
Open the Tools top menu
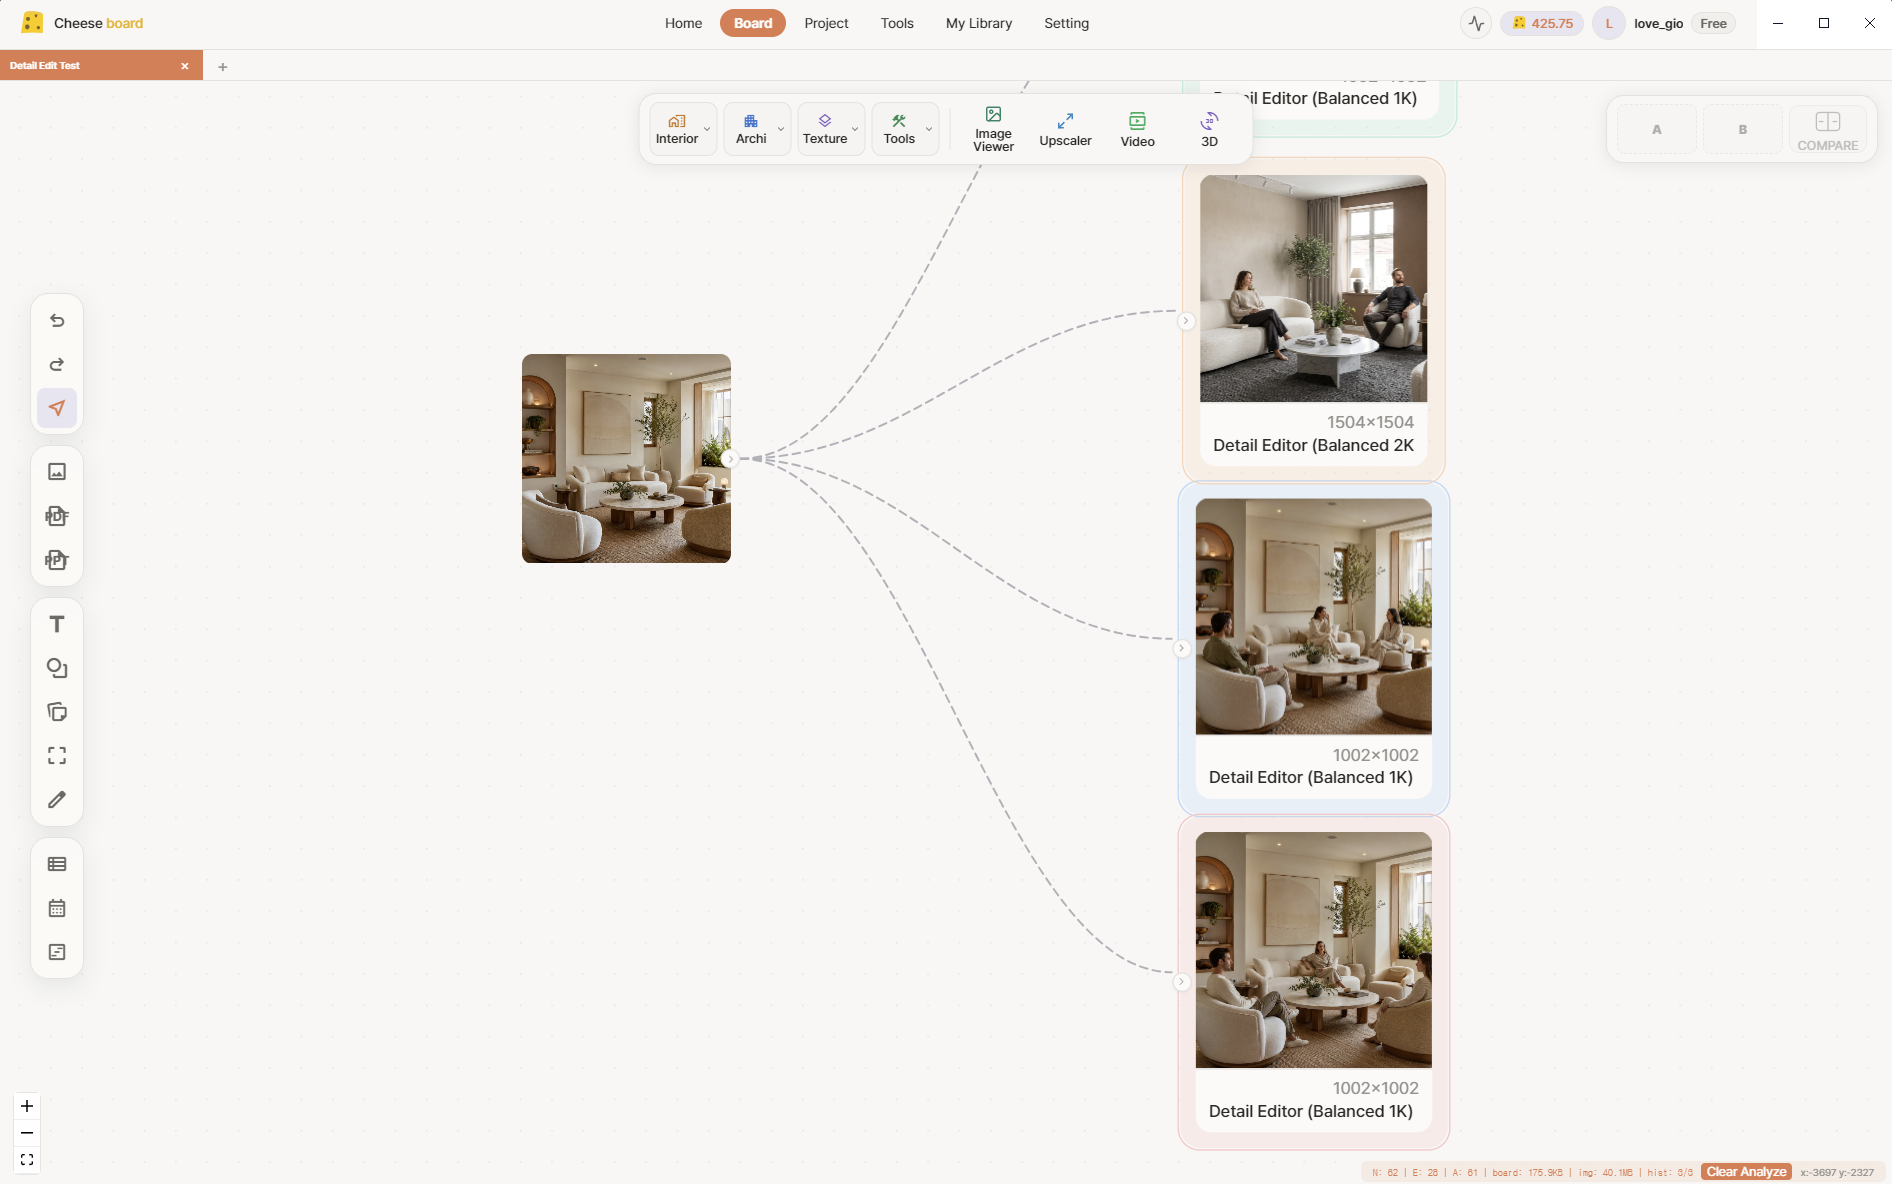click(x=897, y=23)
